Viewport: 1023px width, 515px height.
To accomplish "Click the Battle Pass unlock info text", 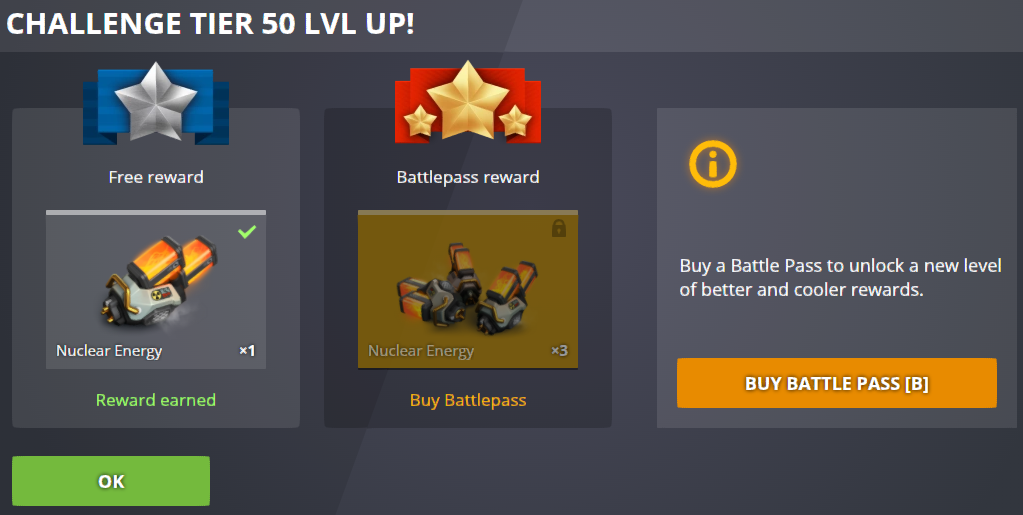I will tap(840, 277).
